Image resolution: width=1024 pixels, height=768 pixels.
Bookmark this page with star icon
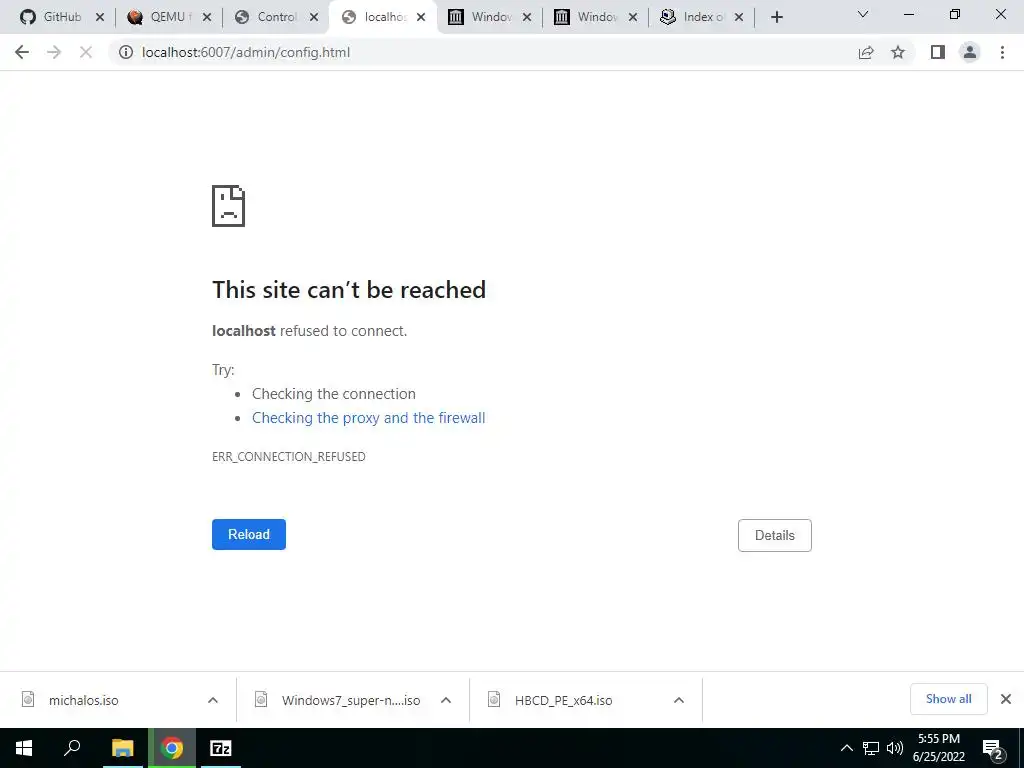click(898, 52)
